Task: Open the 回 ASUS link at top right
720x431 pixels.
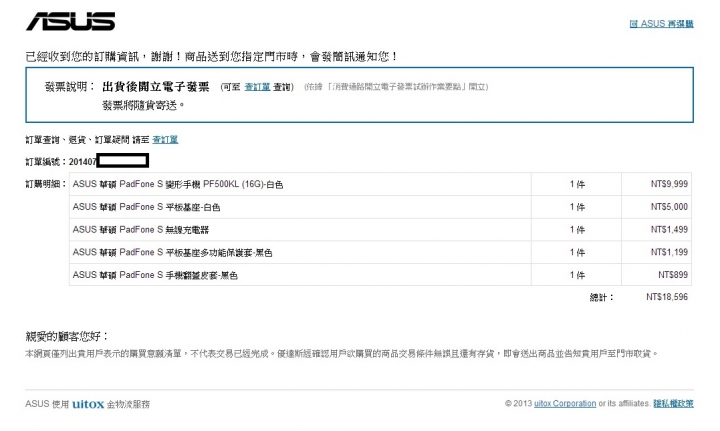Action: 661,23
